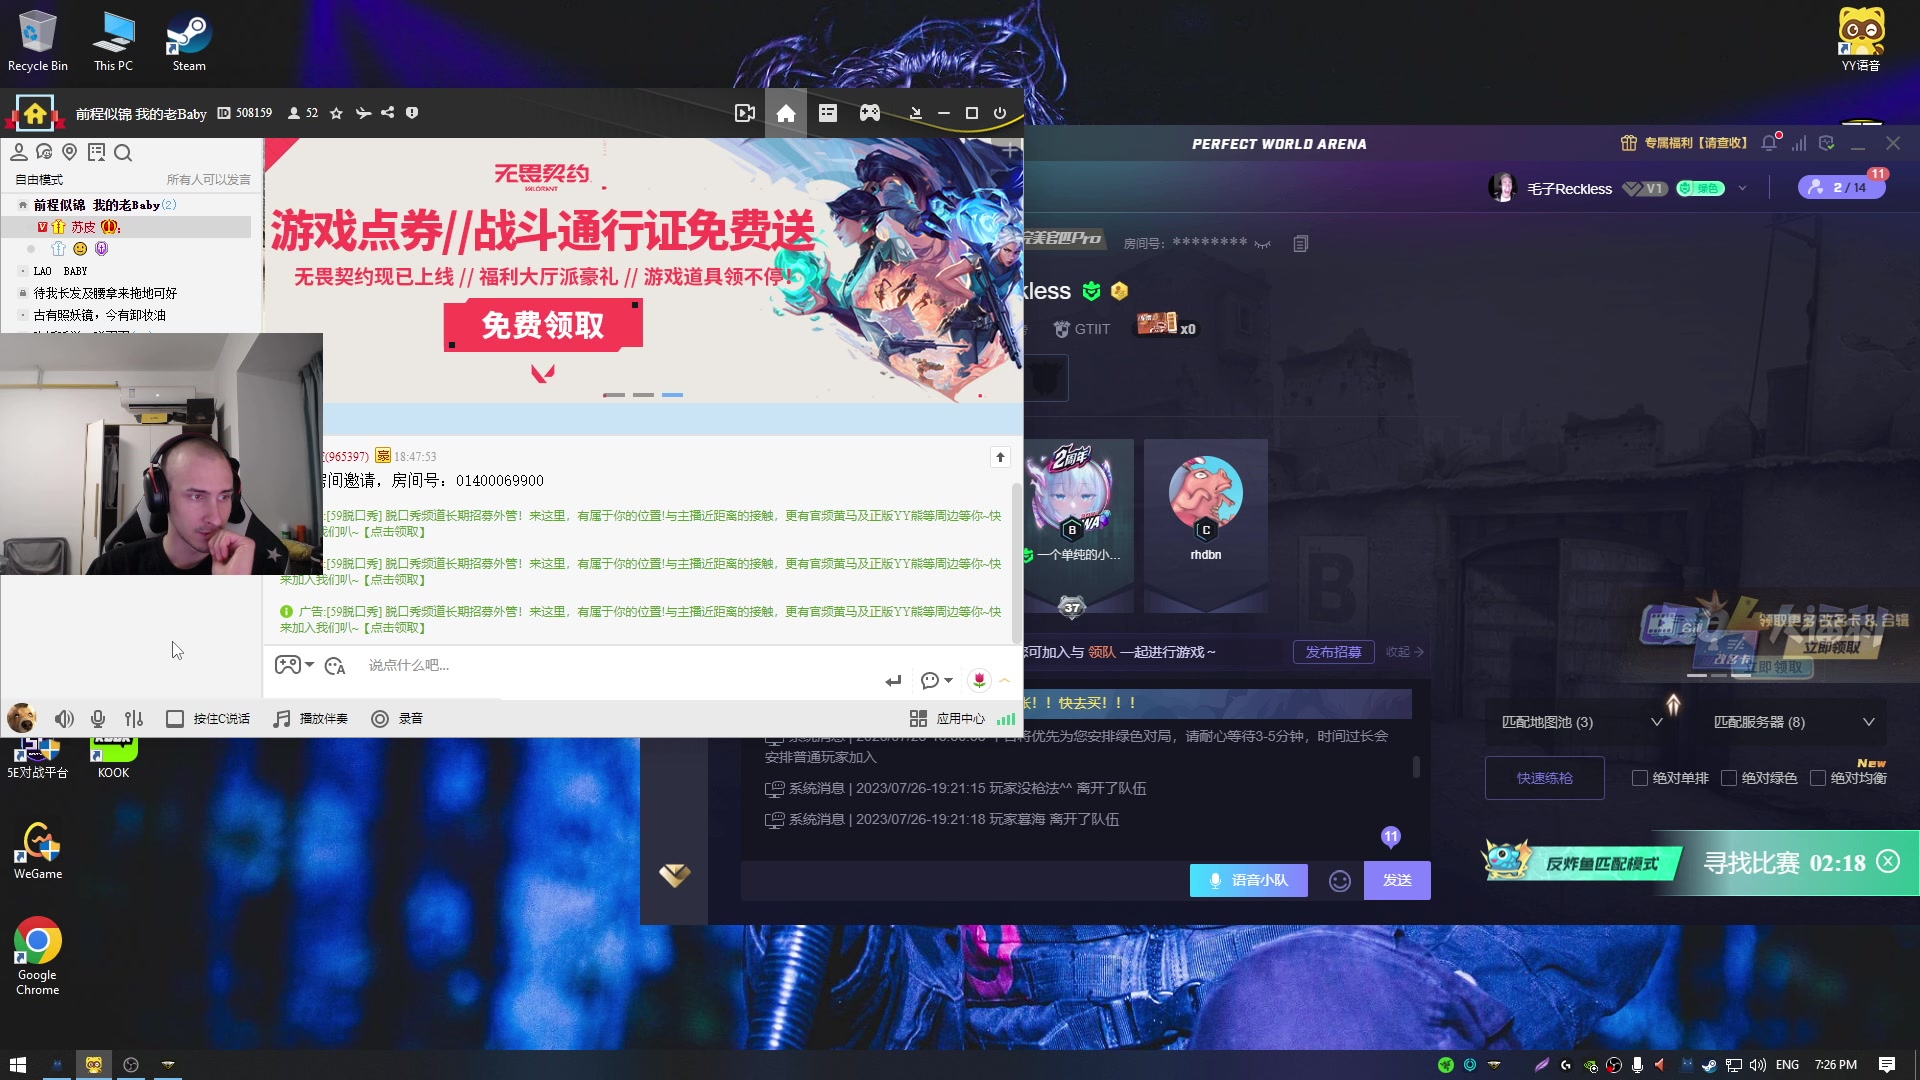
Task: Open the 应用中心 app center
Action: click(x=948, y=719)
